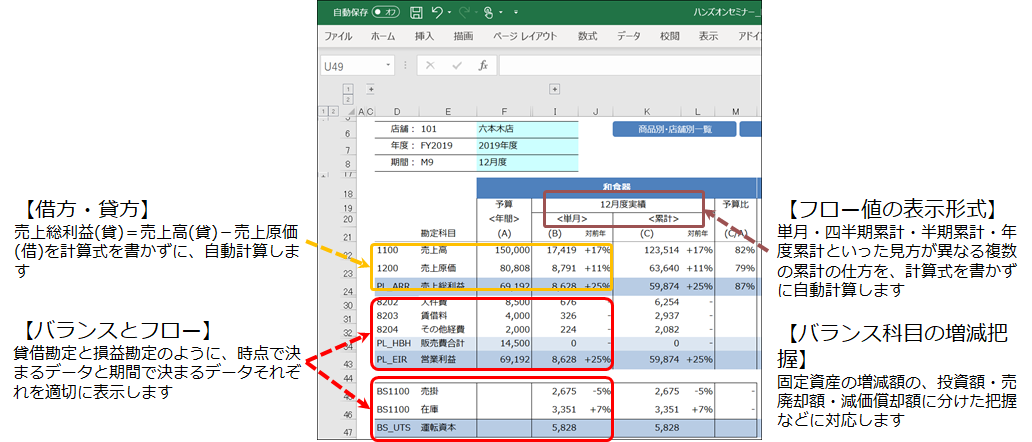
Task: Click the cell containing 六本木店
Action: (x=527, y=130)
